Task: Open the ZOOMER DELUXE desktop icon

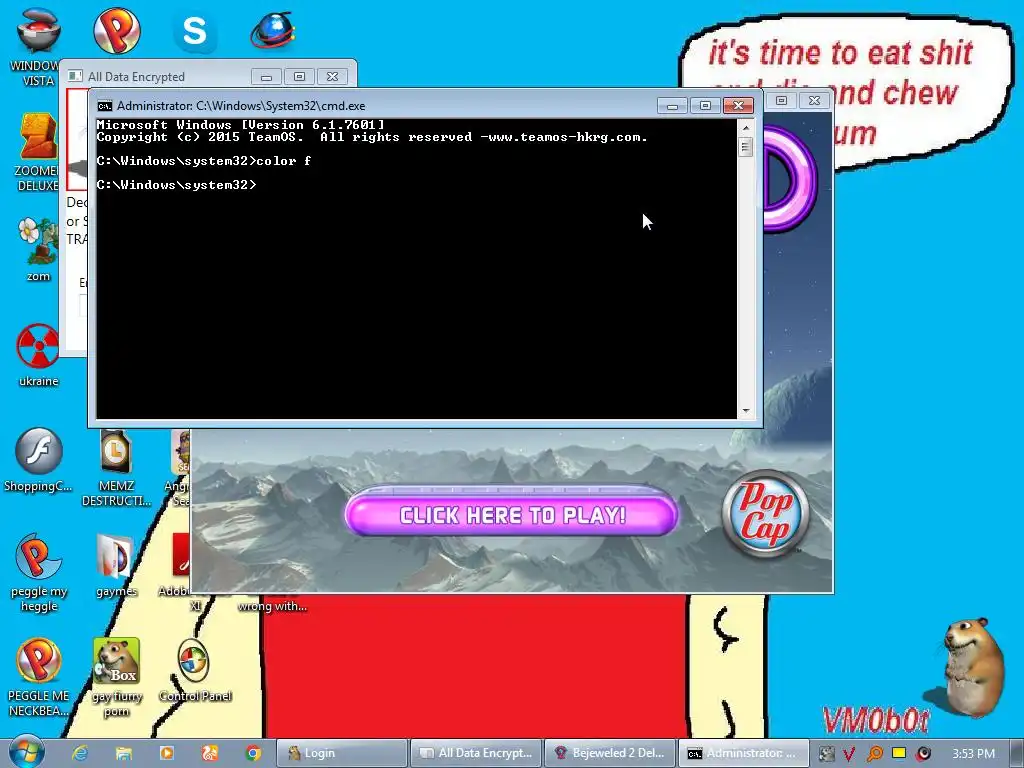Action: (x=38, y=152)
